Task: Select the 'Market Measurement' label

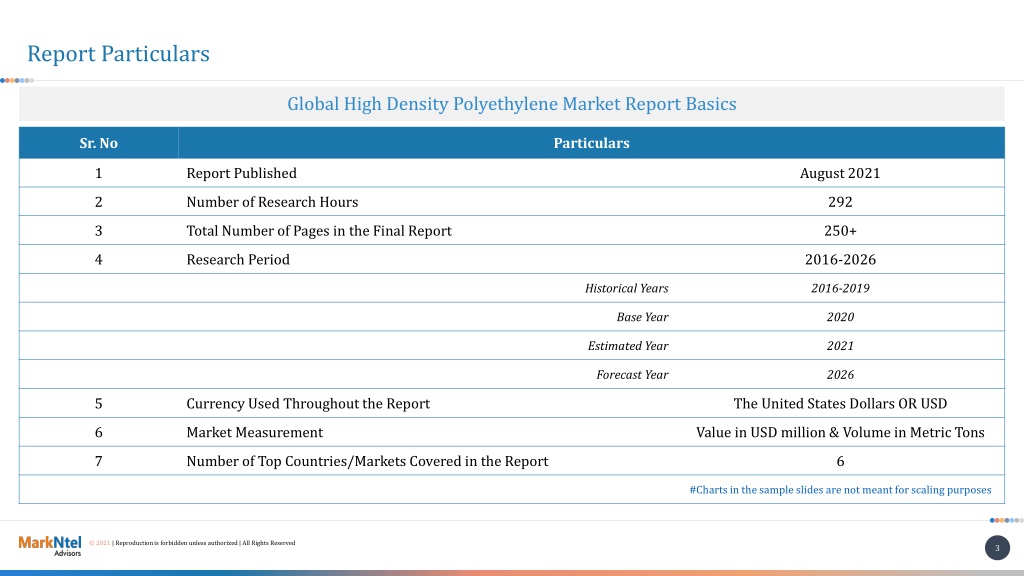Action: [255, 432]
